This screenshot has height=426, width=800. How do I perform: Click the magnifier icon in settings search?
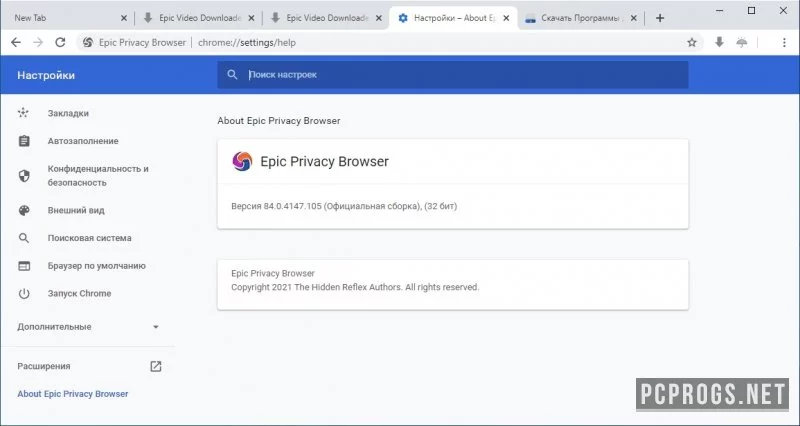tap(232, 74)
